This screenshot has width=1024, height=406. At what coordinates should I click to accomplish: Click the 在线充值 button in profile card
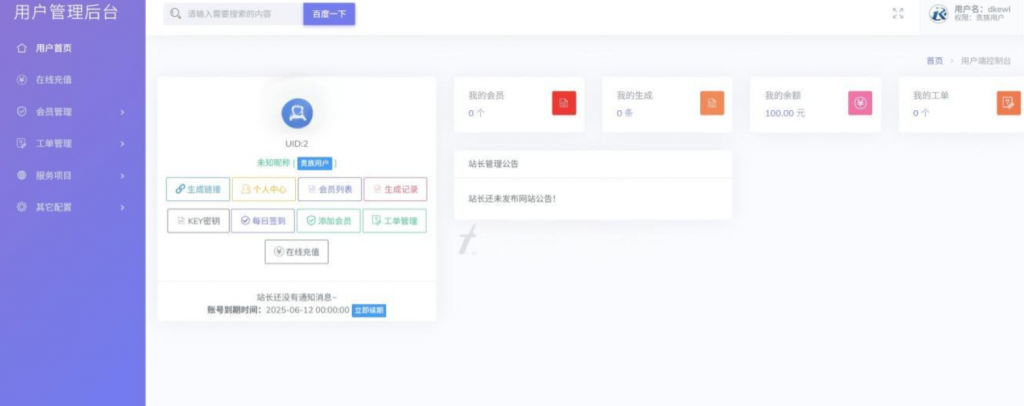pyautogui.click(x=296, y=252)
